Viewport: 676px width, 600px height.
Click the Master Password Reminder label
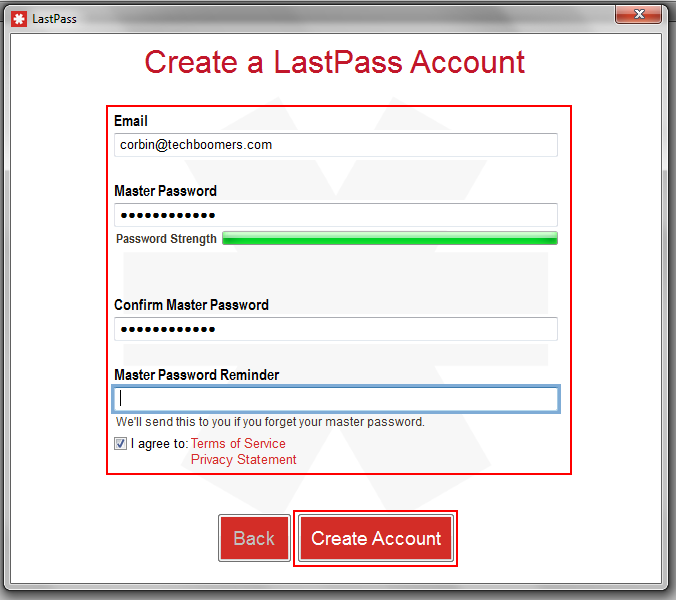[197, 375]
